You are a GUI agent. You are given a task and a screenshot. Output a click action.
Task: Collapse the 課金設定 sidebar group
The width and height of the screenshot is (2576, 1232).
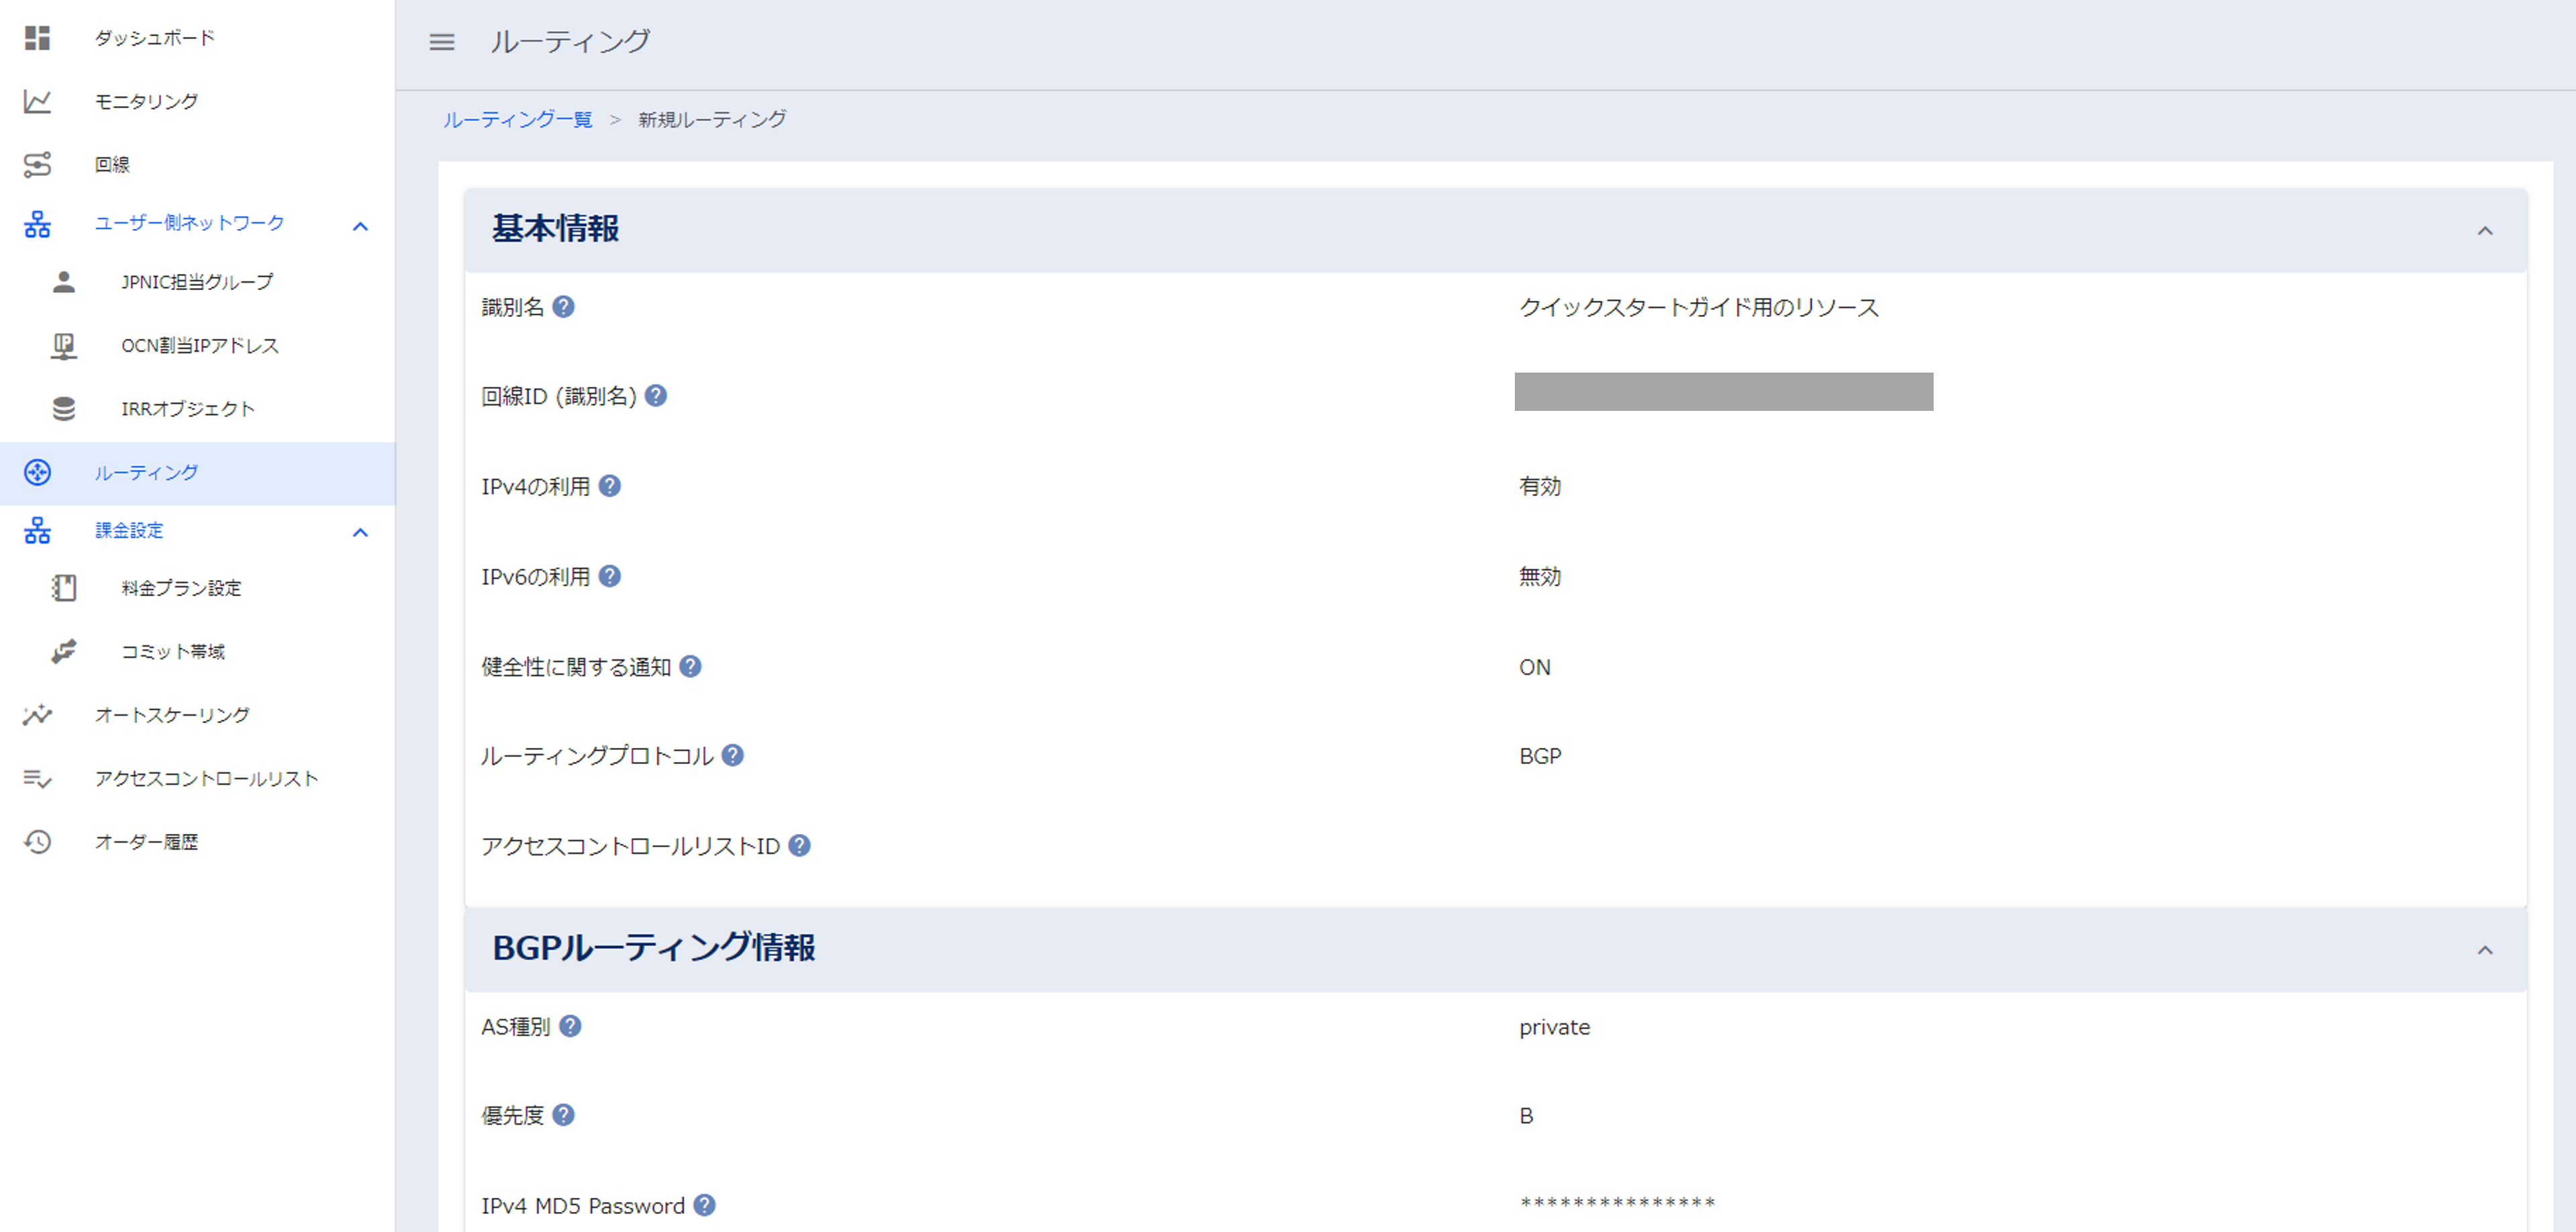(x=360, y=533)
